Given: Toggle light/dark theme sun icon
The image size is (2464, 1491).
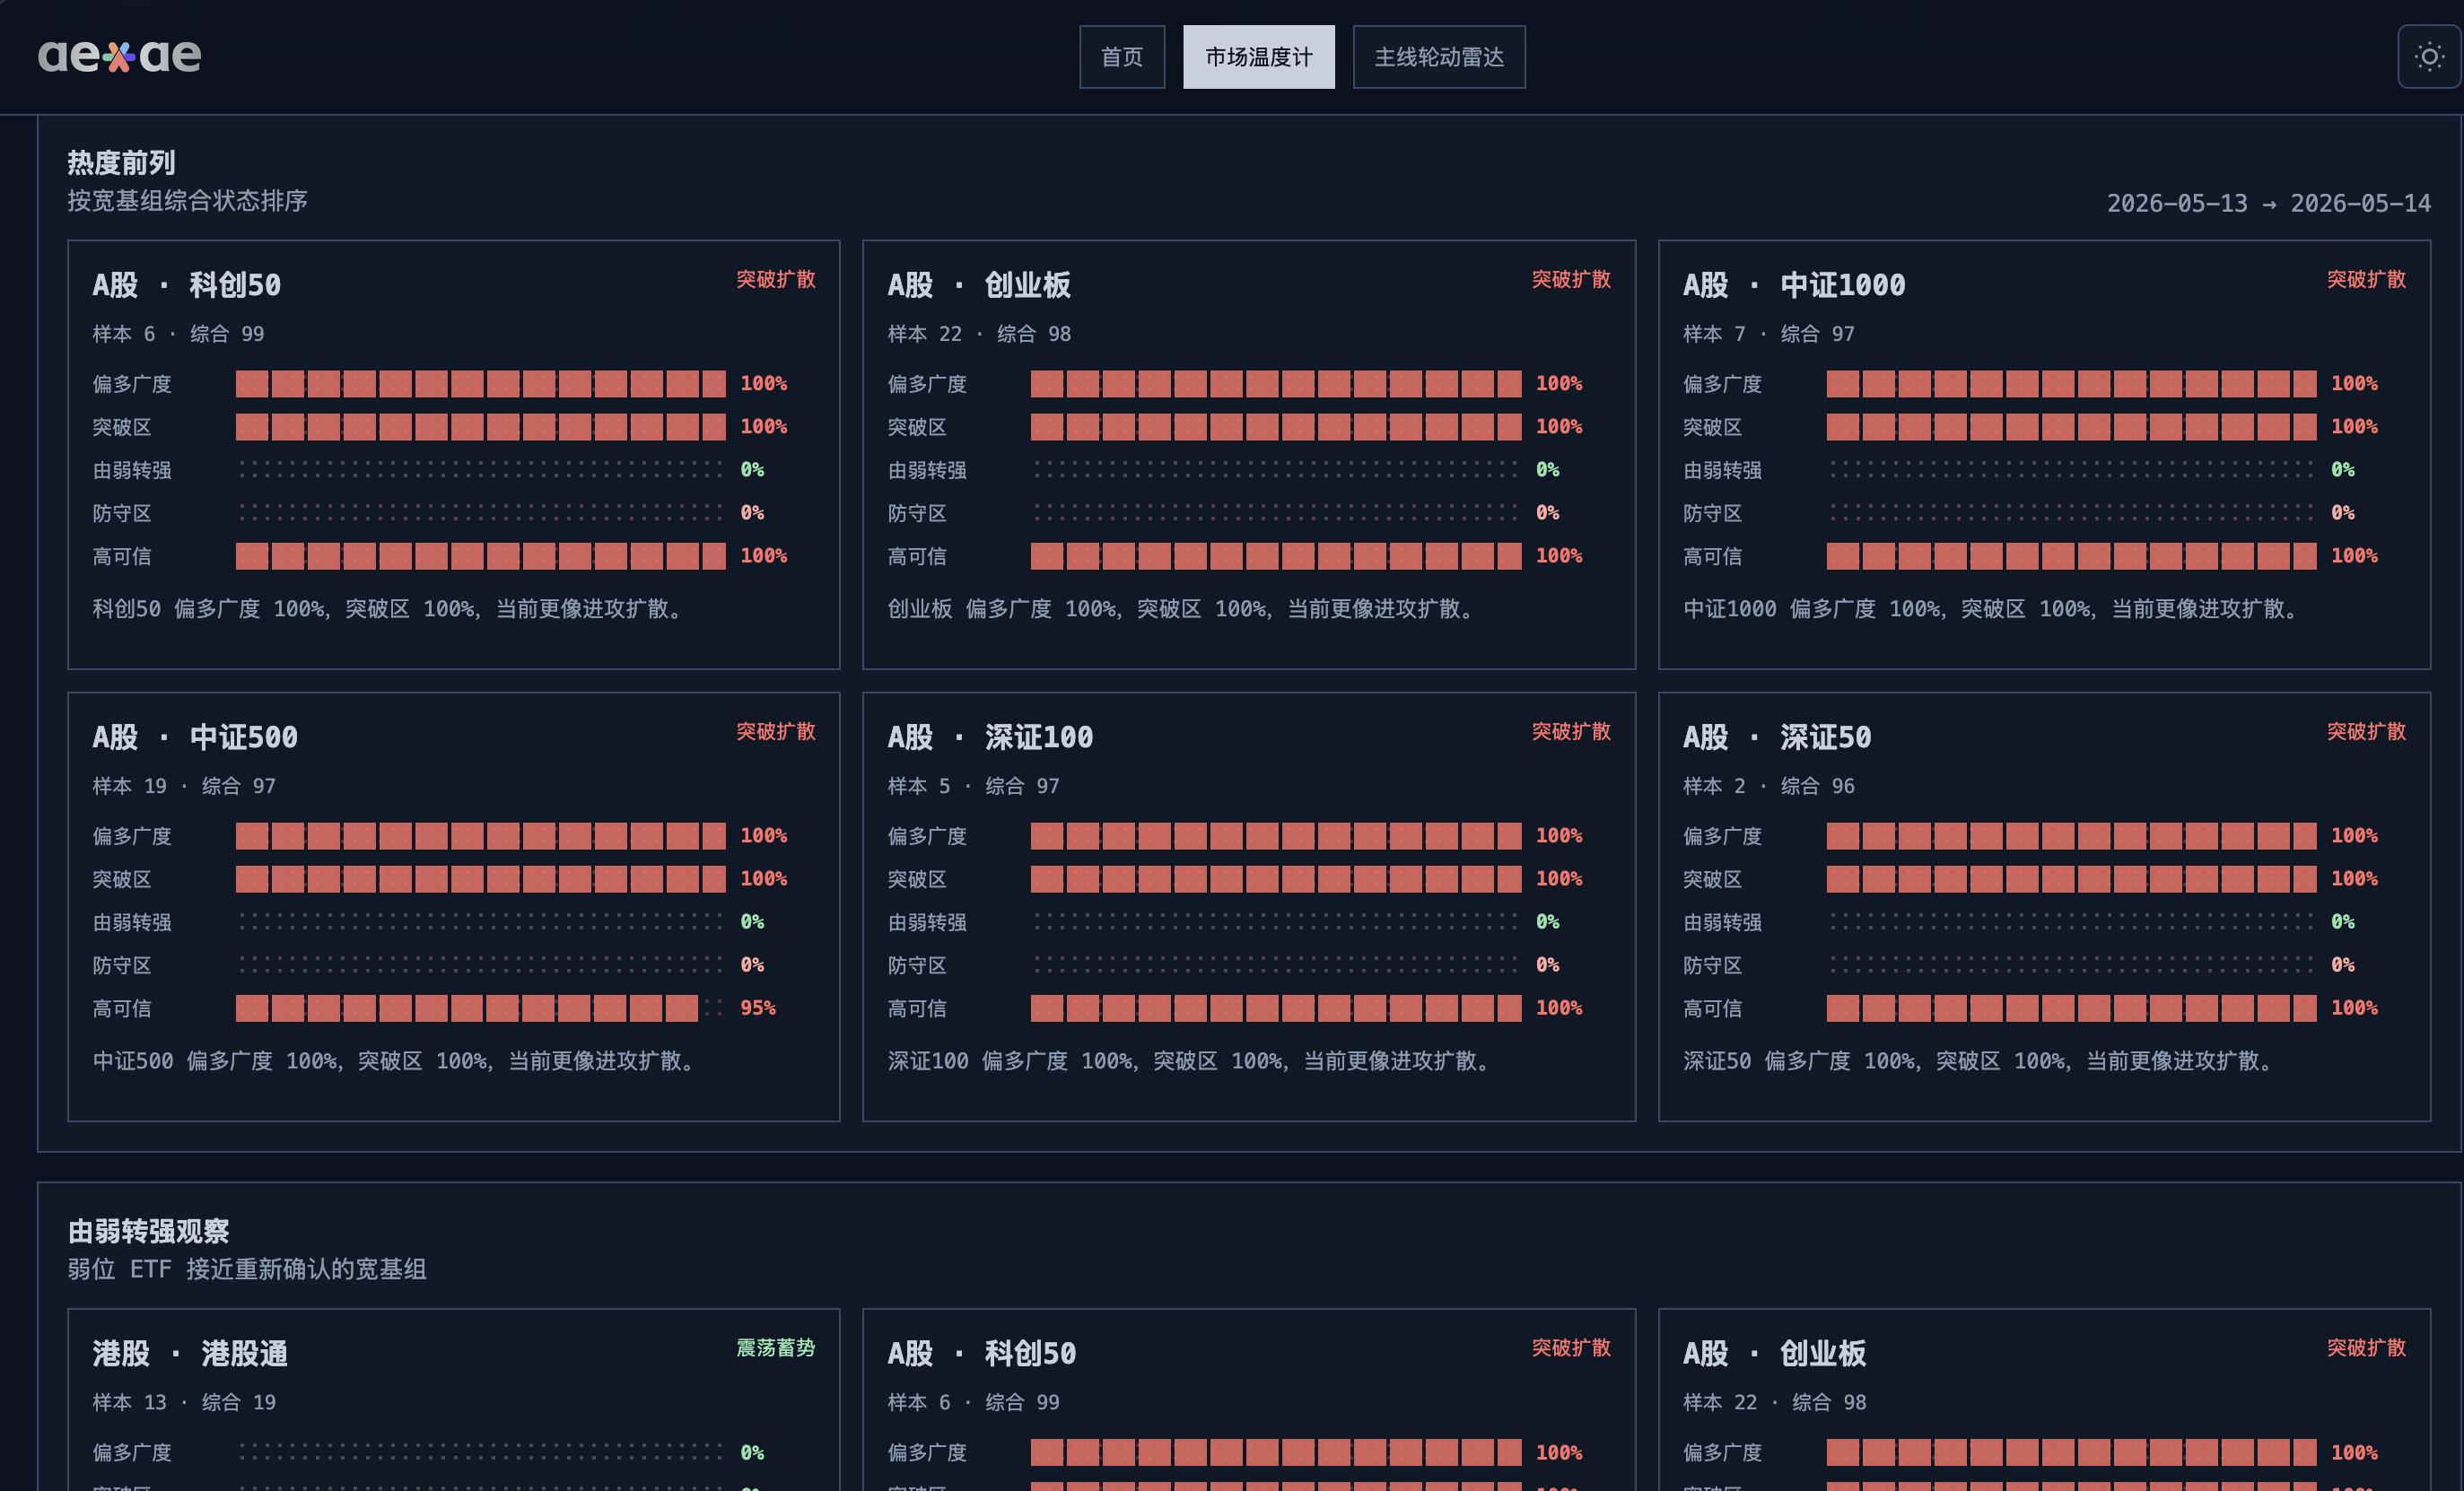Looking at the screenshot, I should click(x=2429, y=57).
